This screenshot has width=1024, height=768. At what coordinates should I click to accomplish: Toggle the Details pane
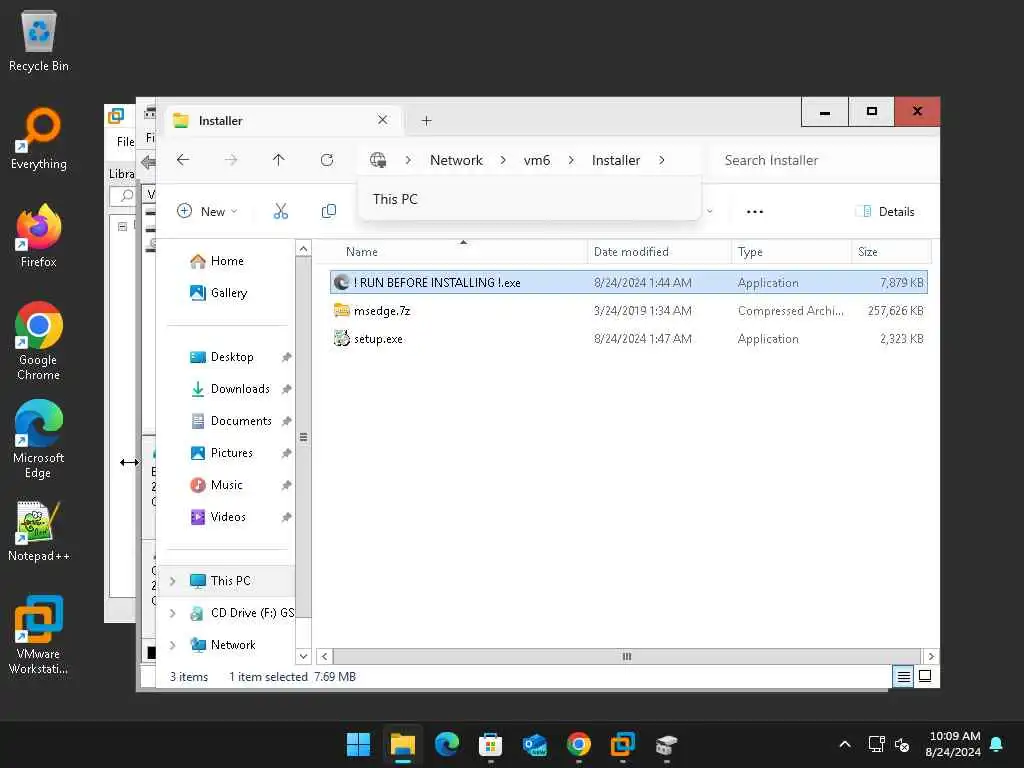click(885, 212)
